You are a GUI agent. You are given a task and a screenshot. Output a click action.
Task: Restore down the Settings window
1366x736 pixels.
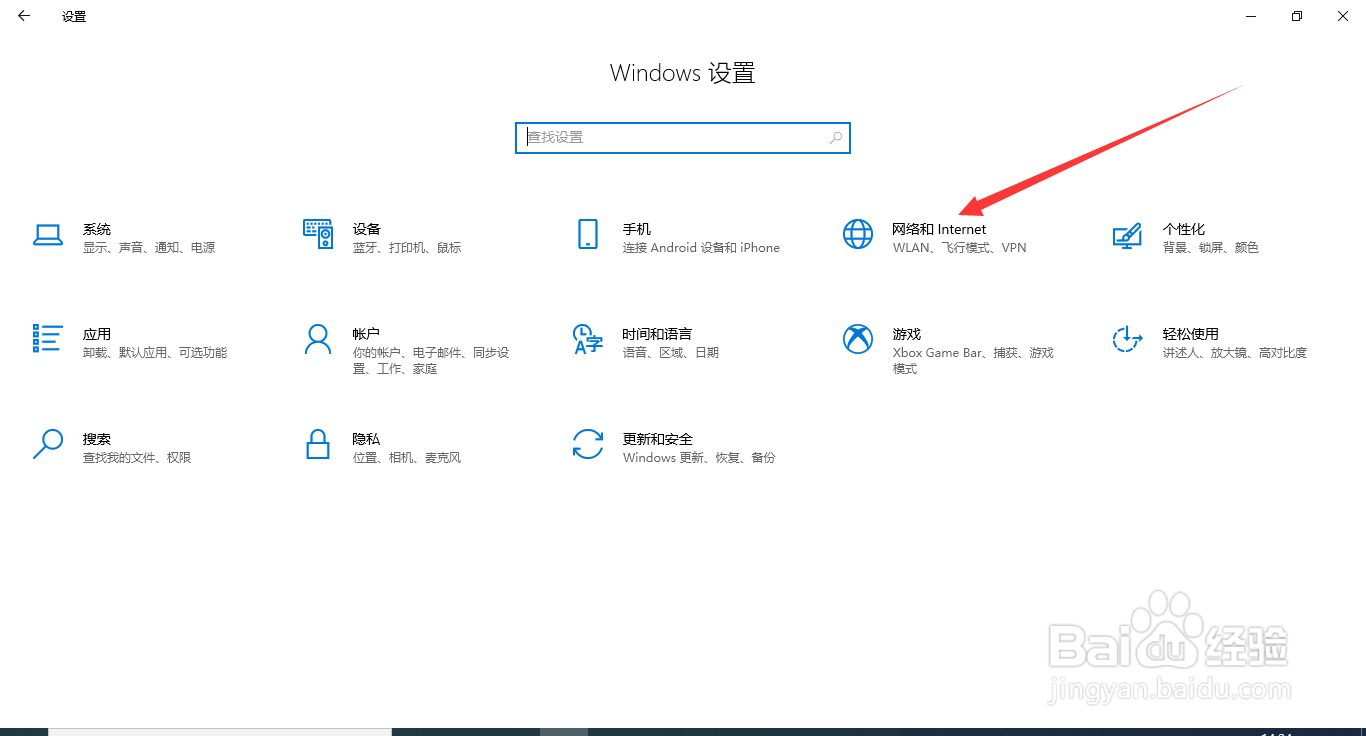point(1297,16)
